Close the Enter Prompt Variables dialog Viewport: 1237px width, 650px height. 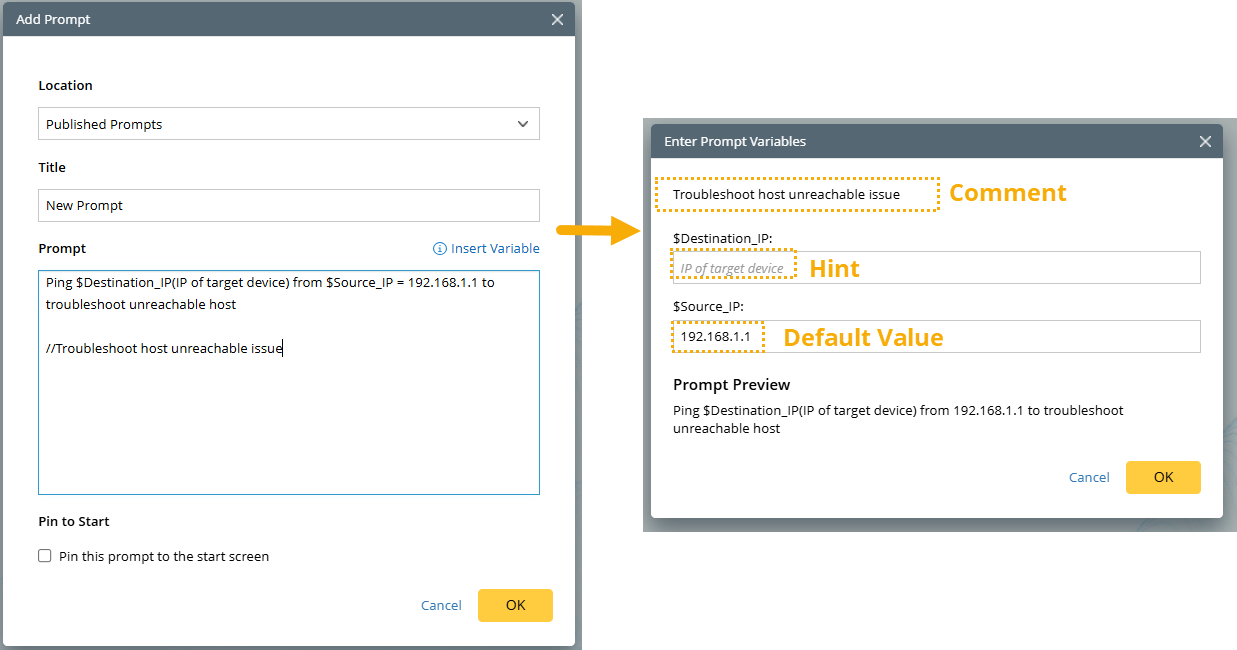[x=1205, y=142]
